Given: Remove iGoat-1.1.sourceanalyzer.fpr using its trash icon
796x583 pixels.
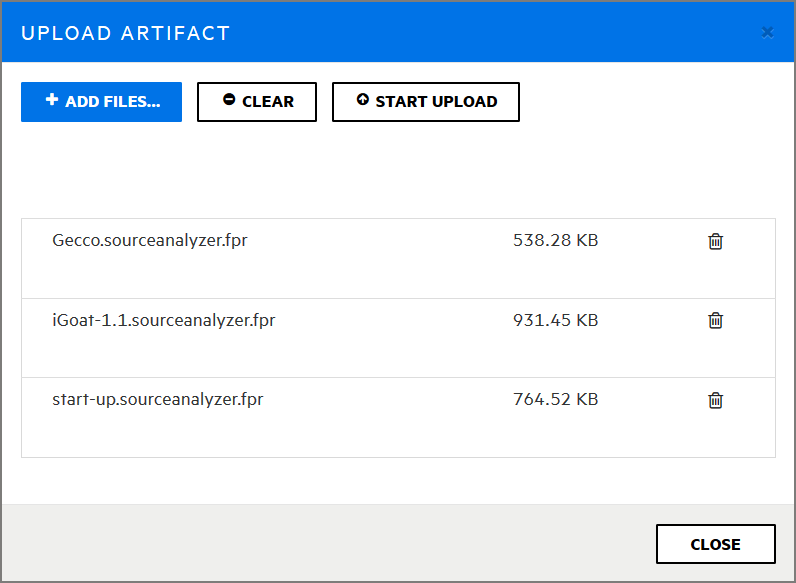Looking at the screenshot, I should pos(715,320).
